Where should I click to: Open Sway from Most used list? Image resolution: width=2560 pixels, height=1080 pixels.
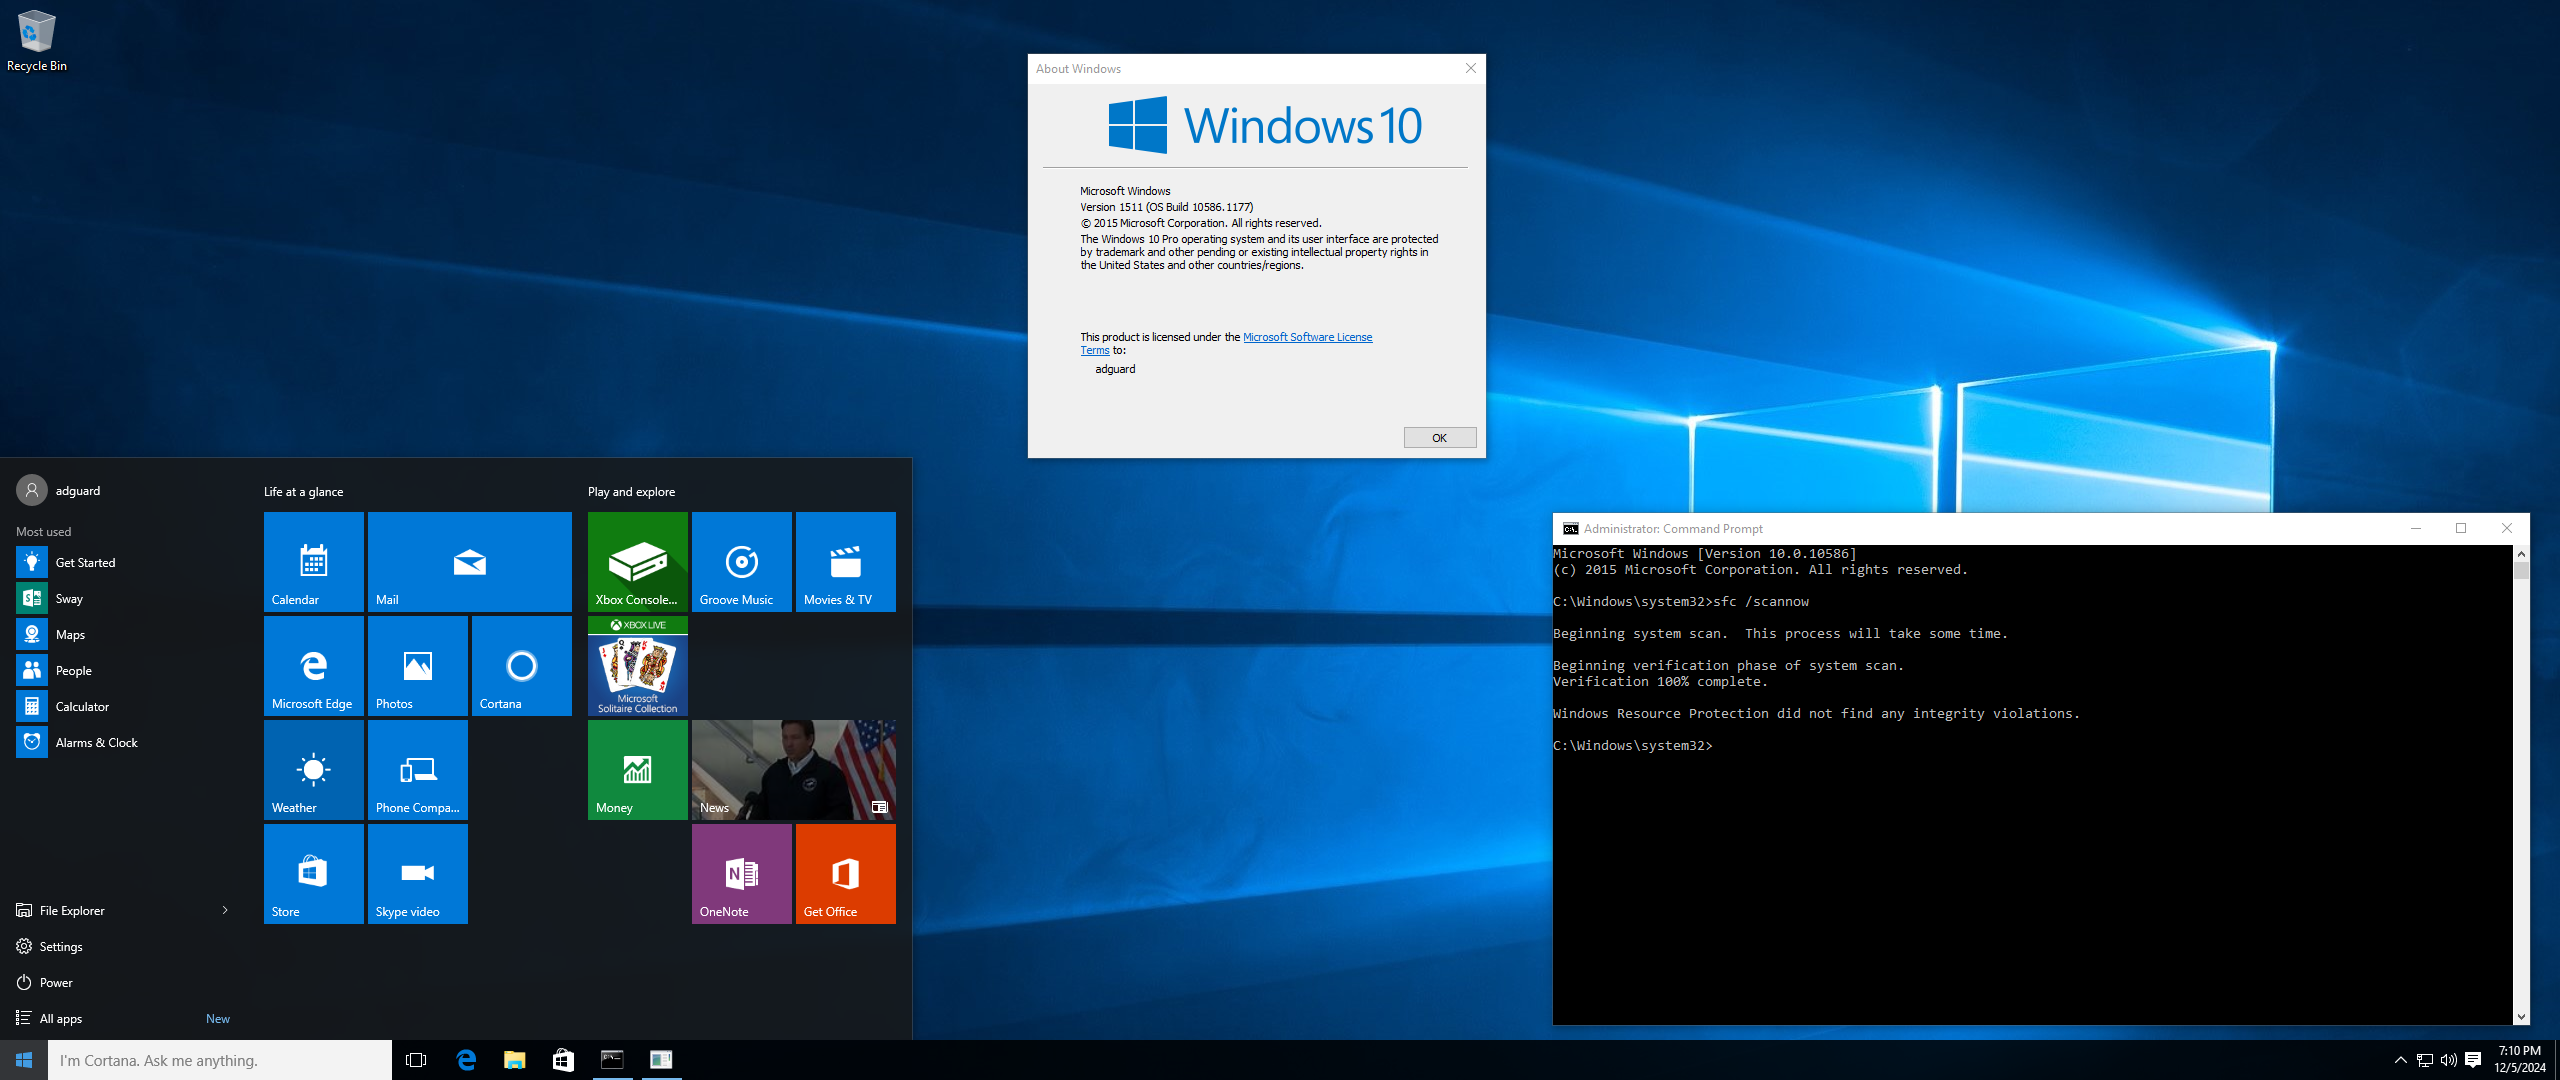click(x=124, y=599)
